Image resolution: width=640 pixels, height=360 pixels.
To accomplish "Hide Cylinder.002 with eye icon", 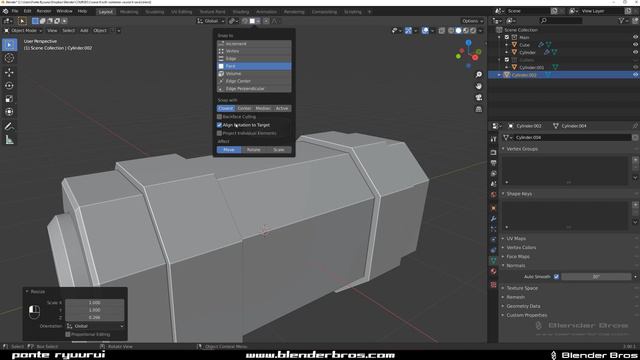I will click(x=635, y=75).
